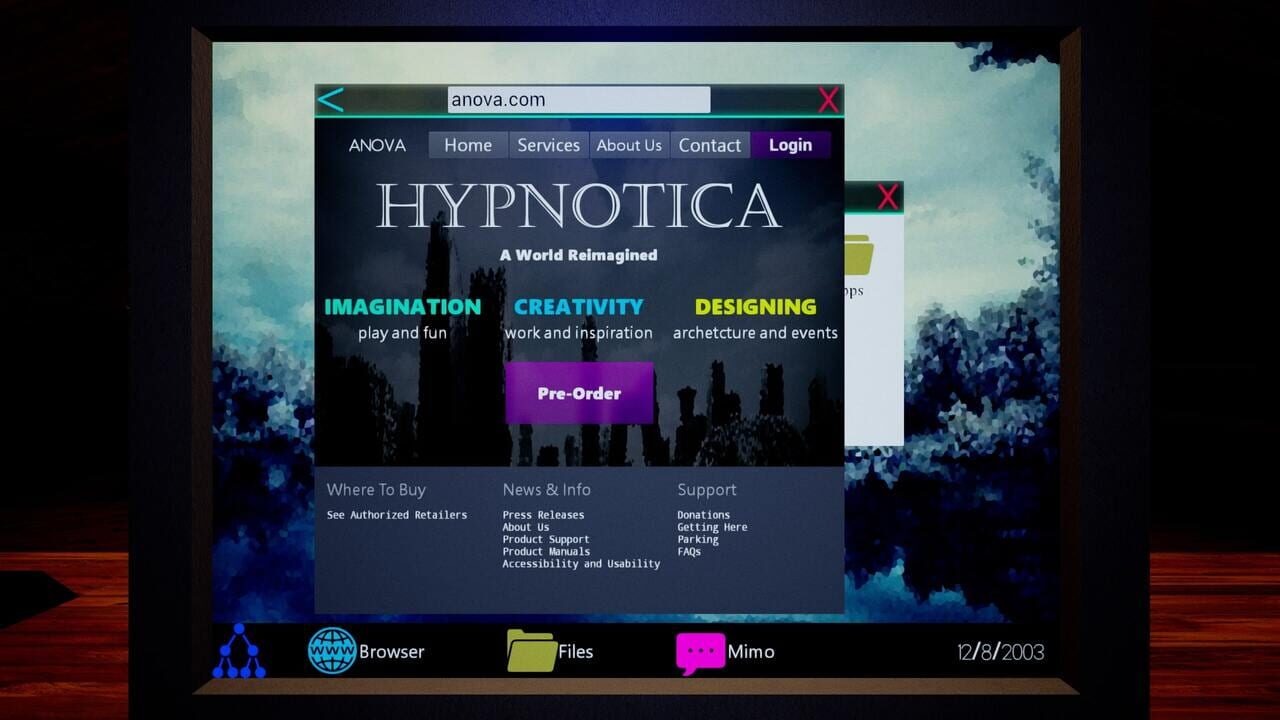Go back using the browser back arrow
1280x720 pixels.
coord(331,100)
